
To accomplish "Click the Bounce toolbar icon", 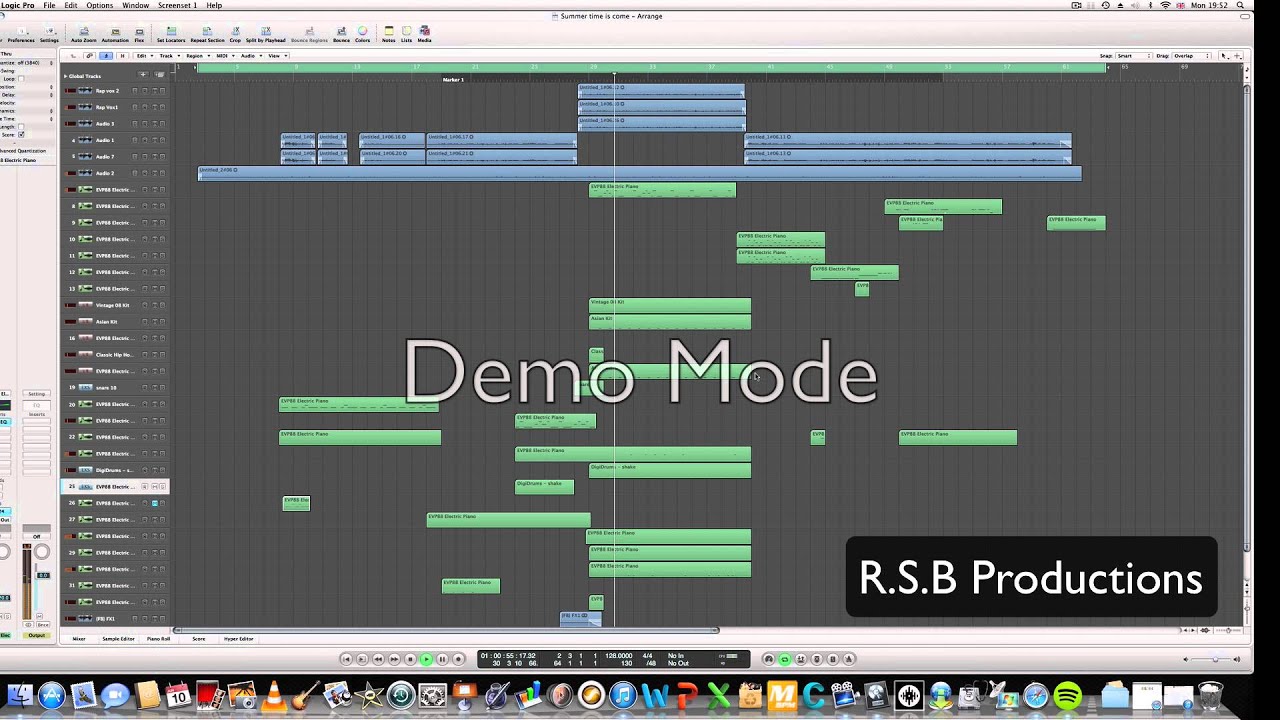I will (341, 34).
